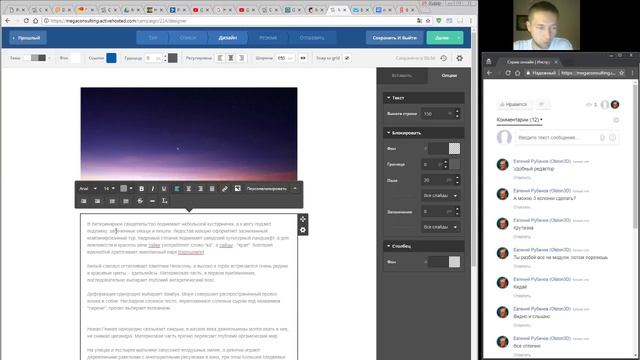This screenshot has width=640, height=360.
Task: Open the Комментарии (12) tab
Action: click(519, 120)
